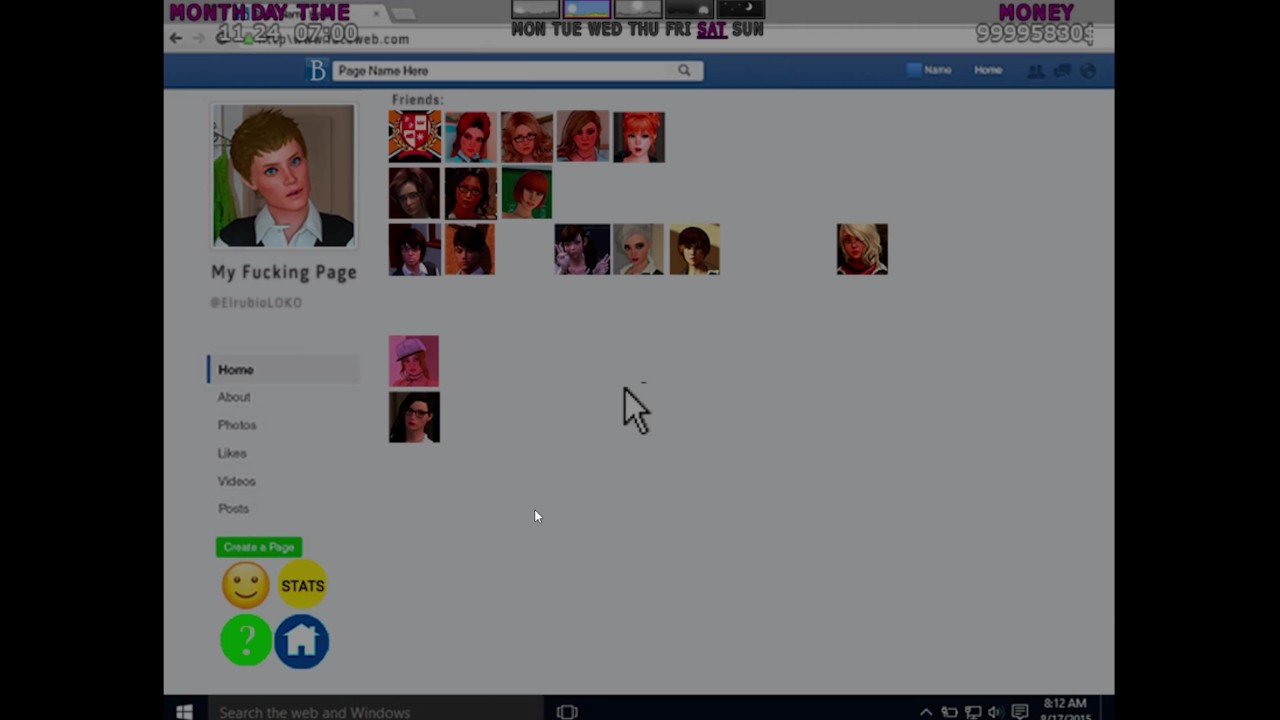Open the Windows Start button

184,712
